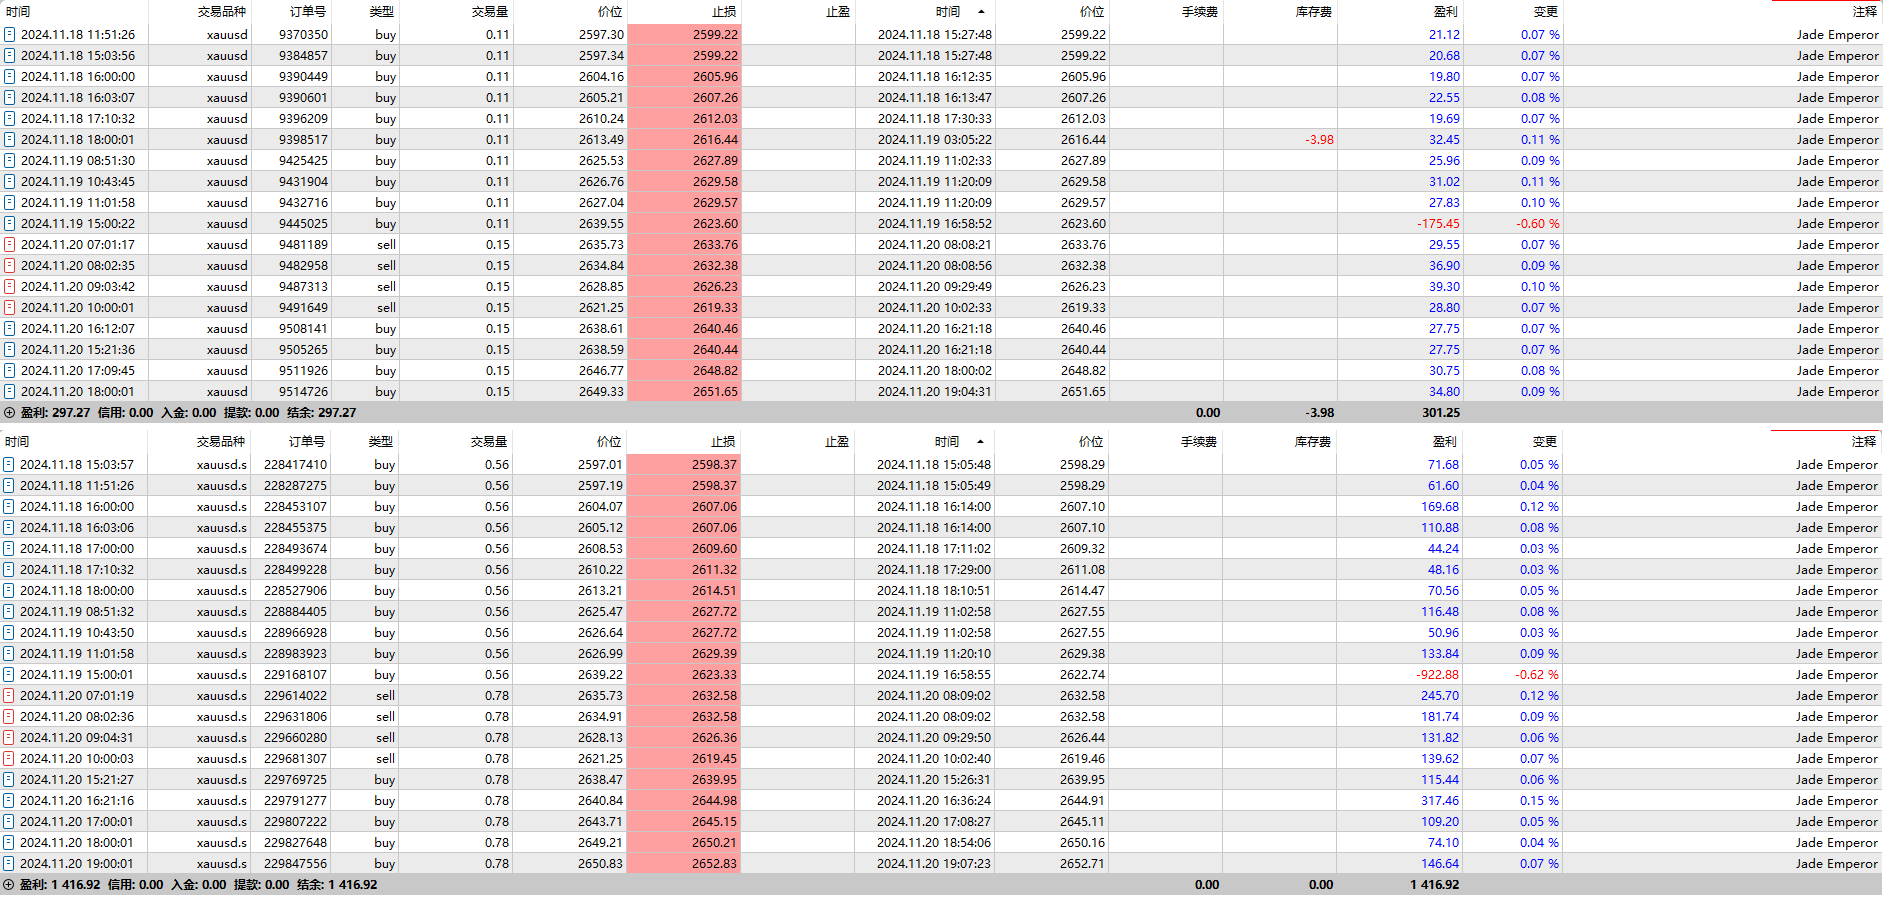
Task: Click the -0.60 % change cell
Action: (x=1538, y=224)
